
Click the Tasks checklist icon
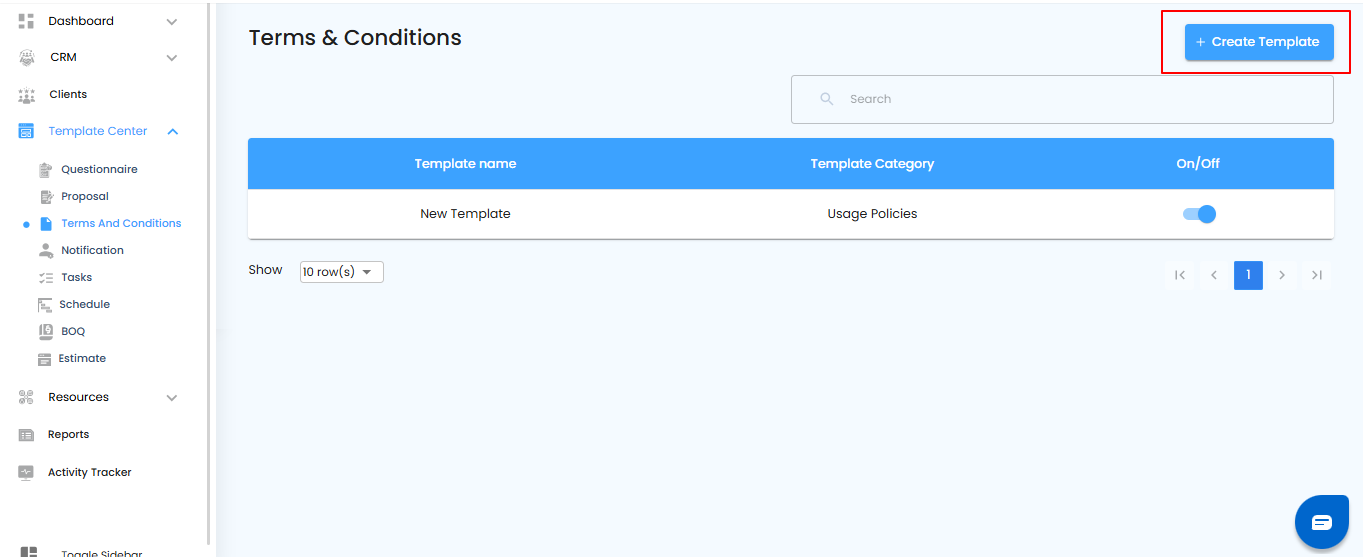pos(45,278)
